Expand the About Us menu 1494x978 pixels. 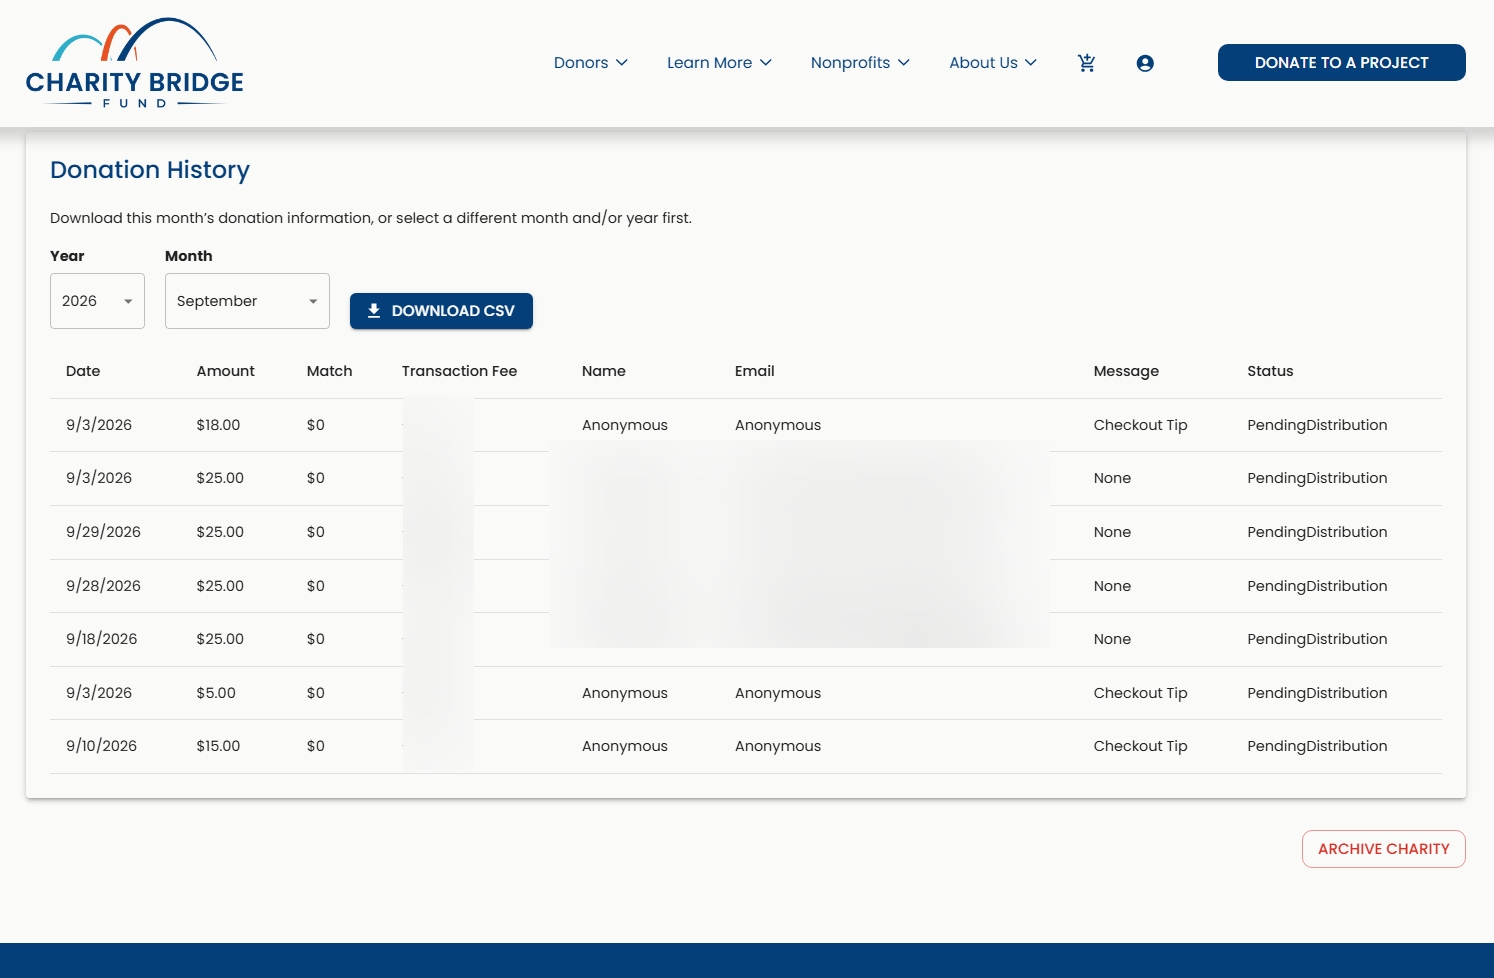[993, 63]
